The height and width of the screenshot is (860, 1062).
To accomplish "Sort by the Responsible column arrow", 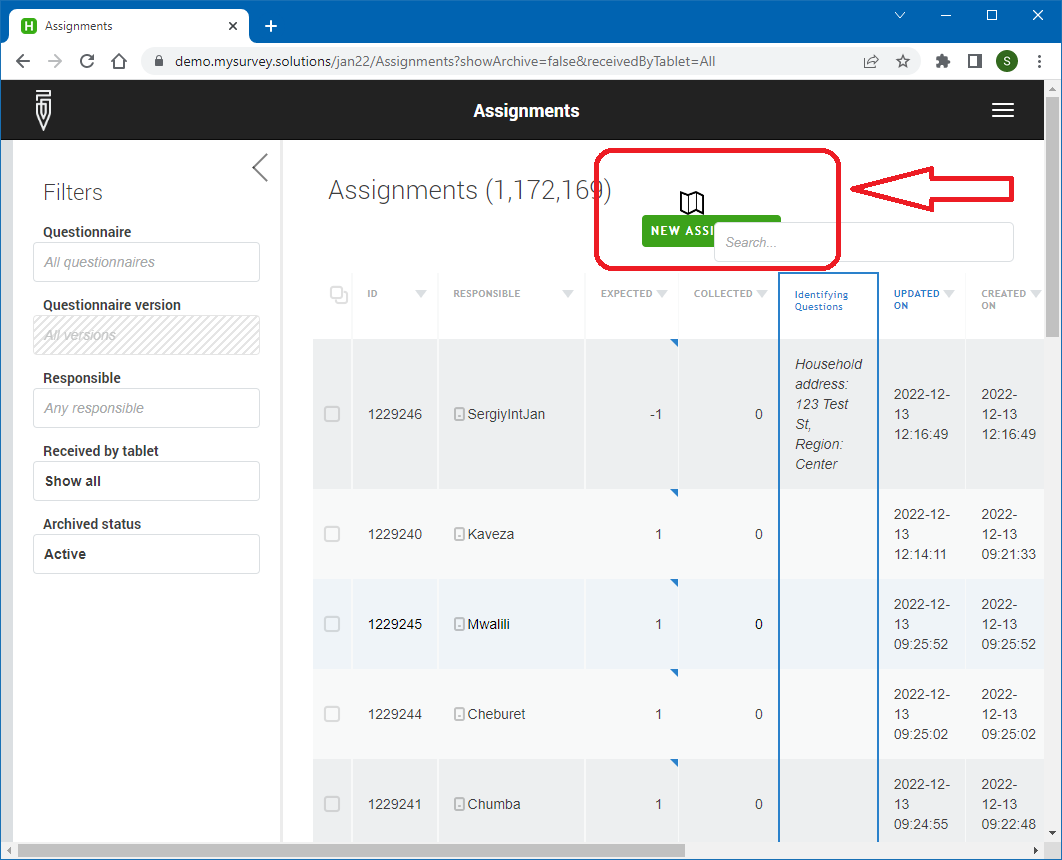I will pos(568,294).
